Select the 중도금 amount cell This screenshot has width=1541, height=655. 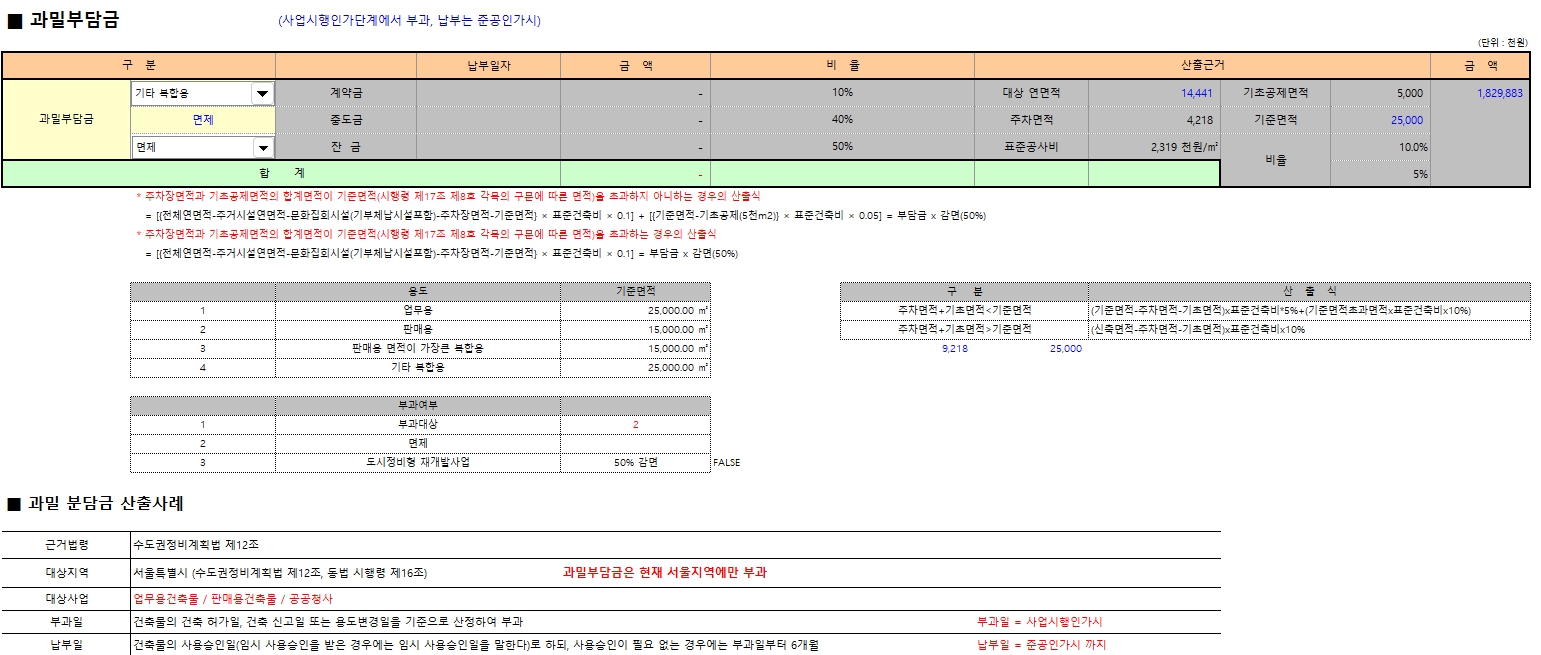[635, 118]
